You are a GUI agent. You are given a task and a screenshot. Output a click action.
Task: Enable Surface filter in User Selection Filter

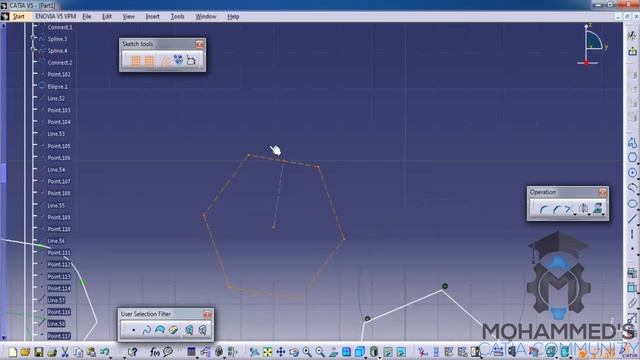[x=160, y=330]
